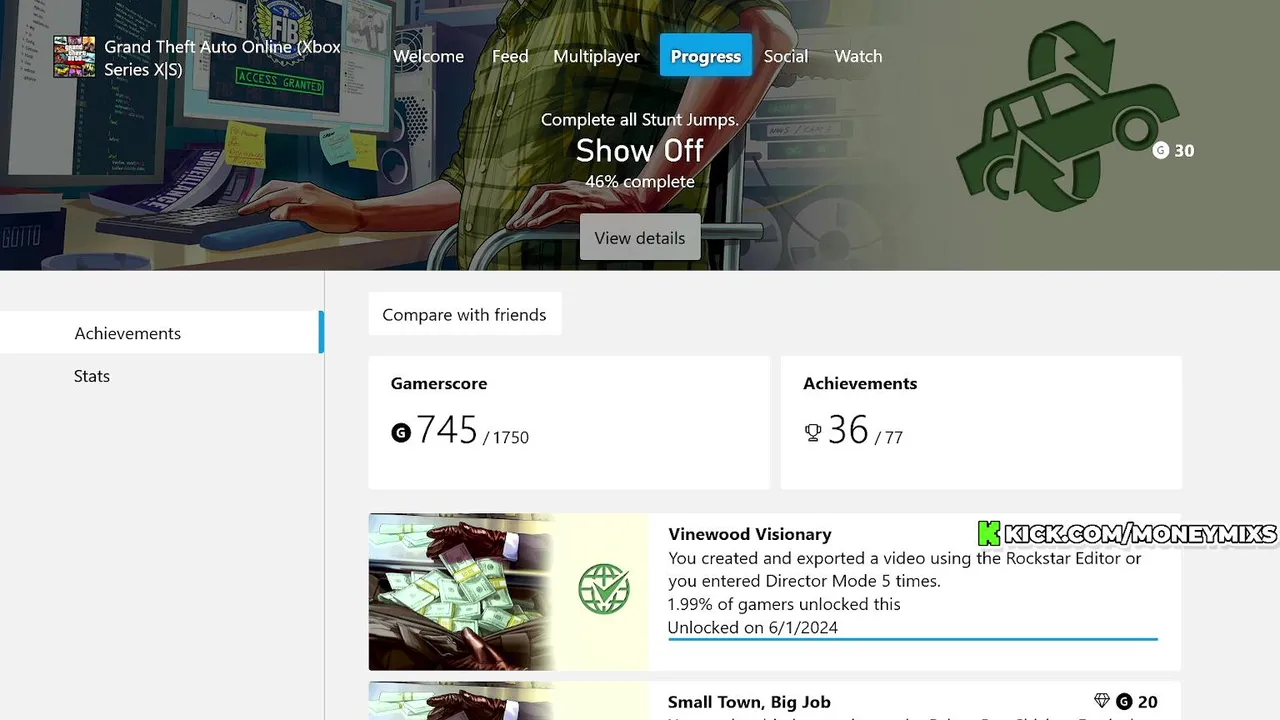
Task: Click the game title Grand Theft Auto Online
Action: click(x=222, y=58)
